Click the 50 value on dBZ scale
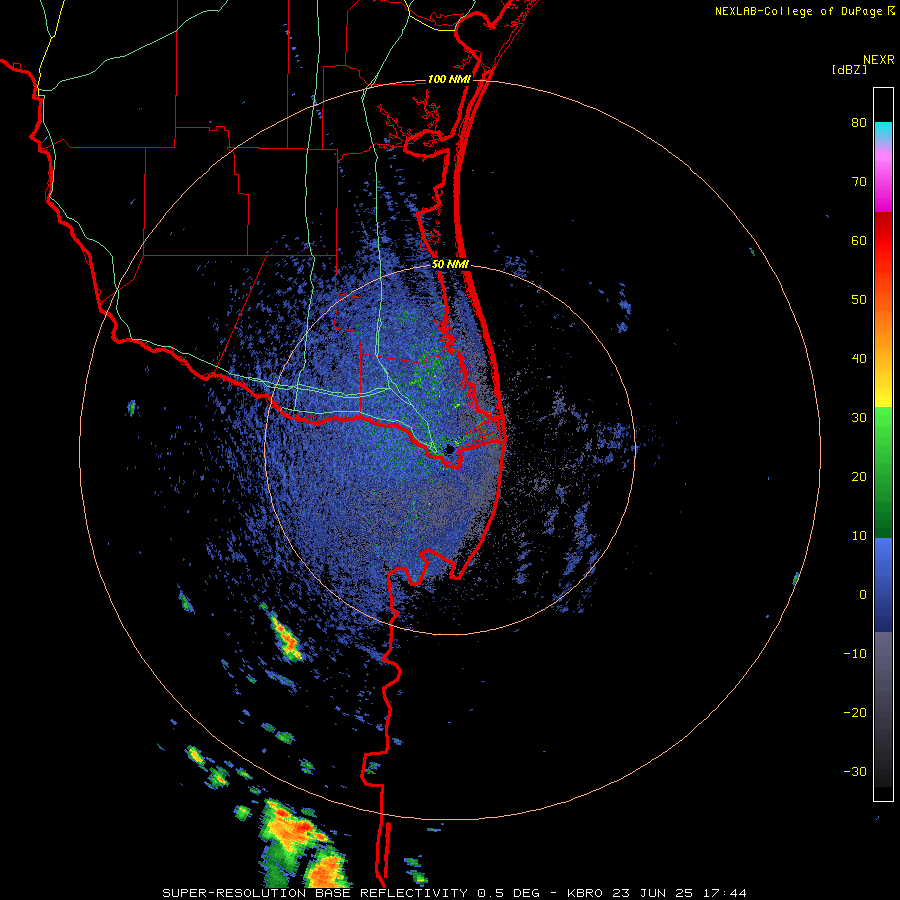Image resolution: width=900 pixels, height=900 pixels. pyautogui.click(x=859, y=300)
